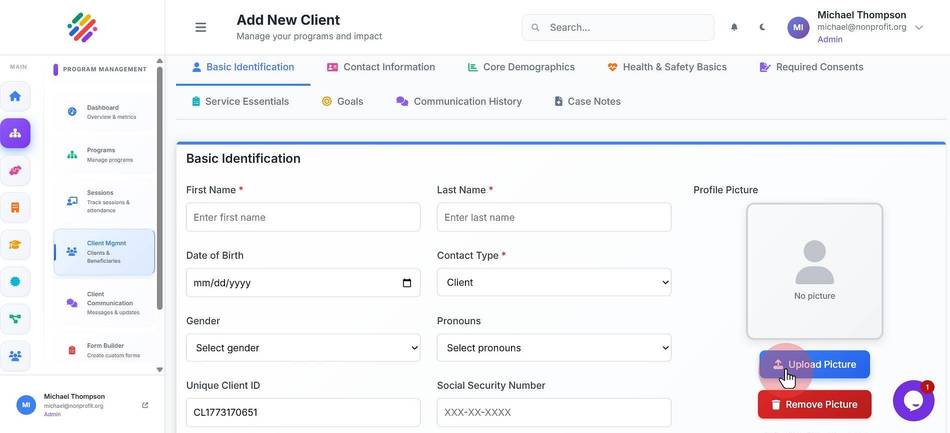Switch to Communication History tab
This screenshot has height=433, width=950.
click(x=459, y=102)
